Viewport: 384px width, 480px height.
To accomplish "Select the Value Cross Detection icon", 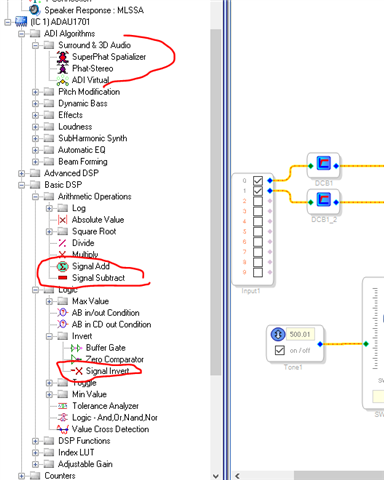I will tap(63, 429).
